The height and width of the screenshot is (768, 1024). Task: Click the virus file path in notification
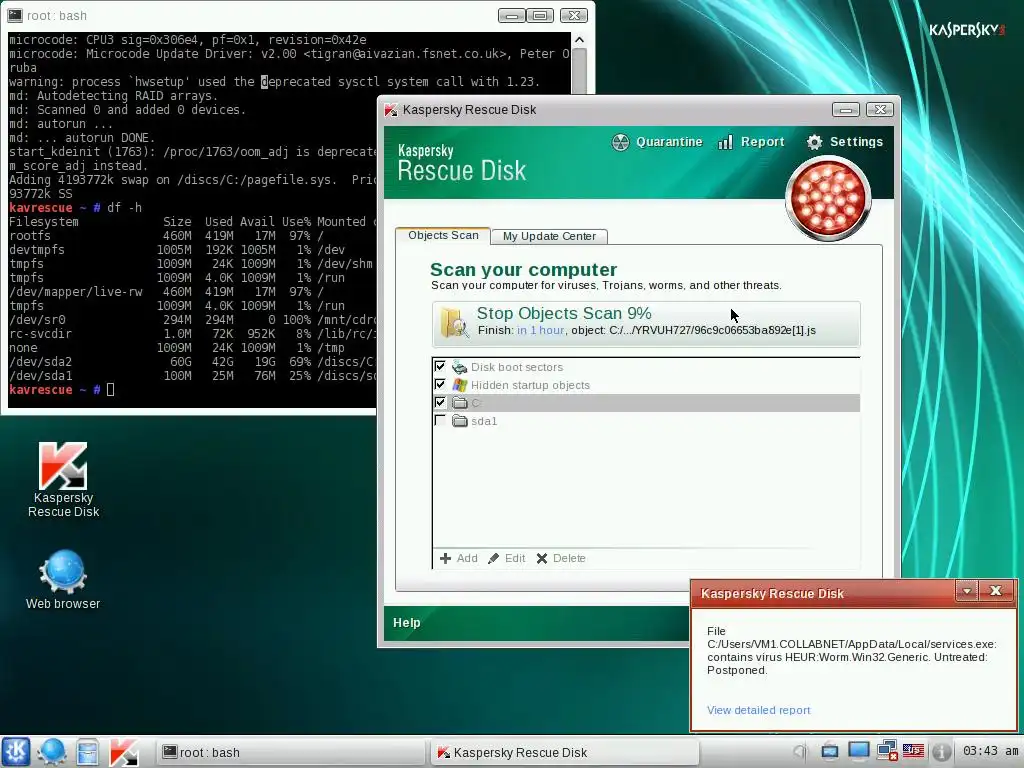(851, 644)
